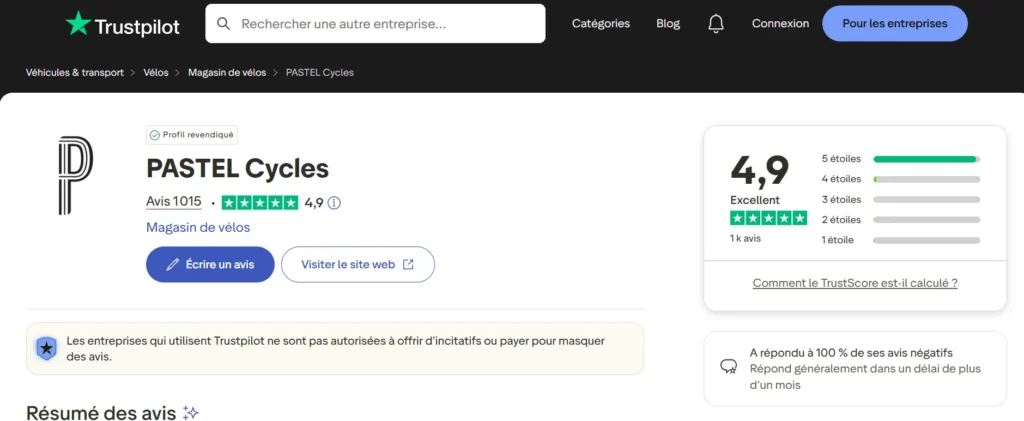
Task: Open the Trustpilot home logo
Action: 122,24
